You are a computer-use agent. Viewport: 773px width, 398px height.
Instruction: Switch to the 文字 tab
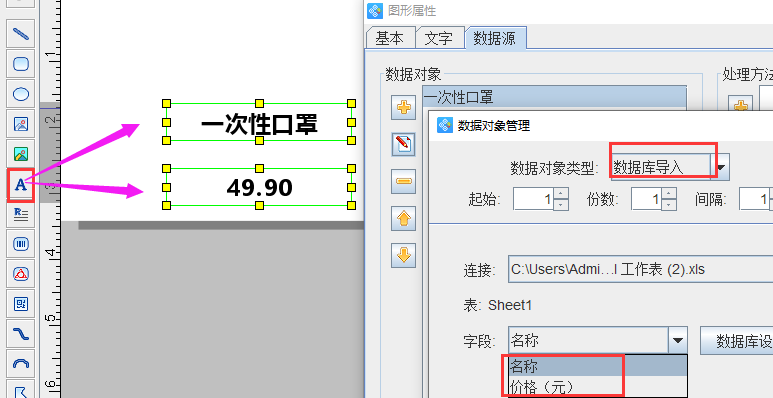tap(438, 38)
